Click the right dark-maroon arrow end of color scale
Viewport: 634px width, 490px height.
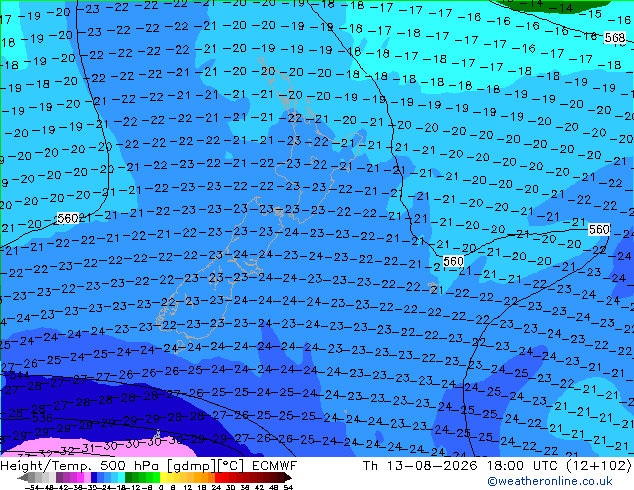point(288,478)
